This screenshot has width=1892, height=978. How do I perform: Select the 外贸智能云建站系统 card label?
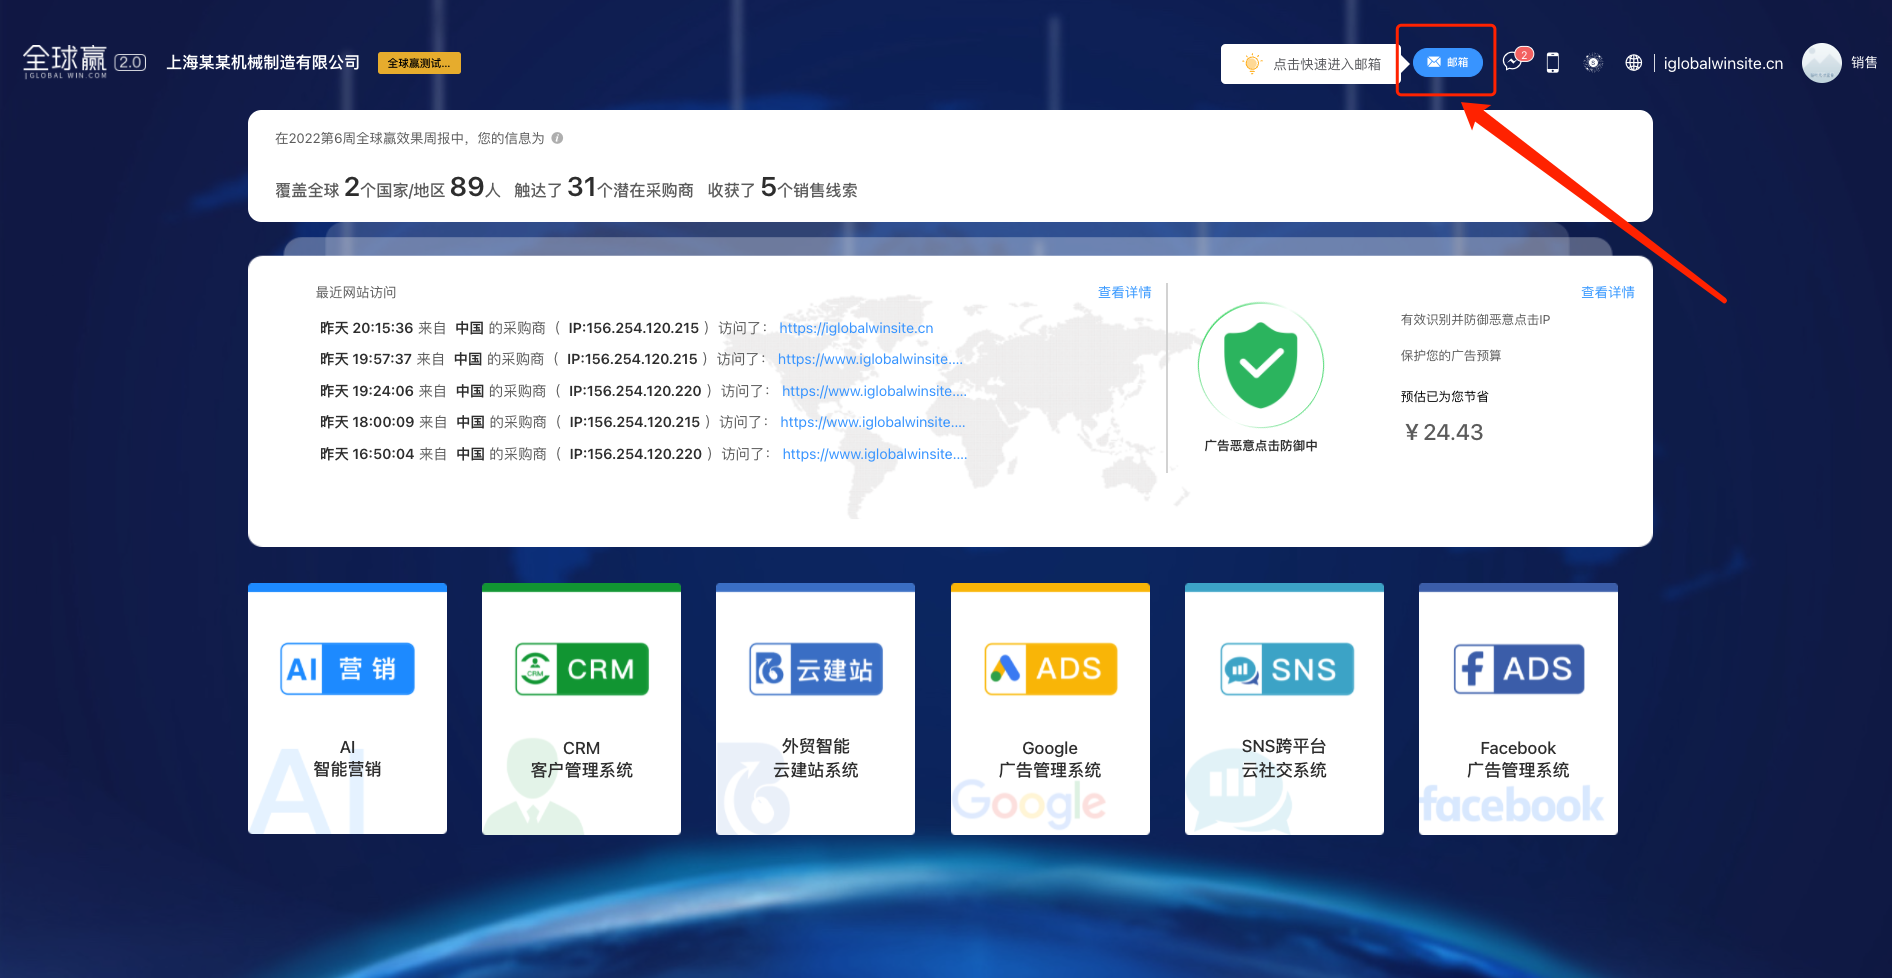[x=815, y=758]
